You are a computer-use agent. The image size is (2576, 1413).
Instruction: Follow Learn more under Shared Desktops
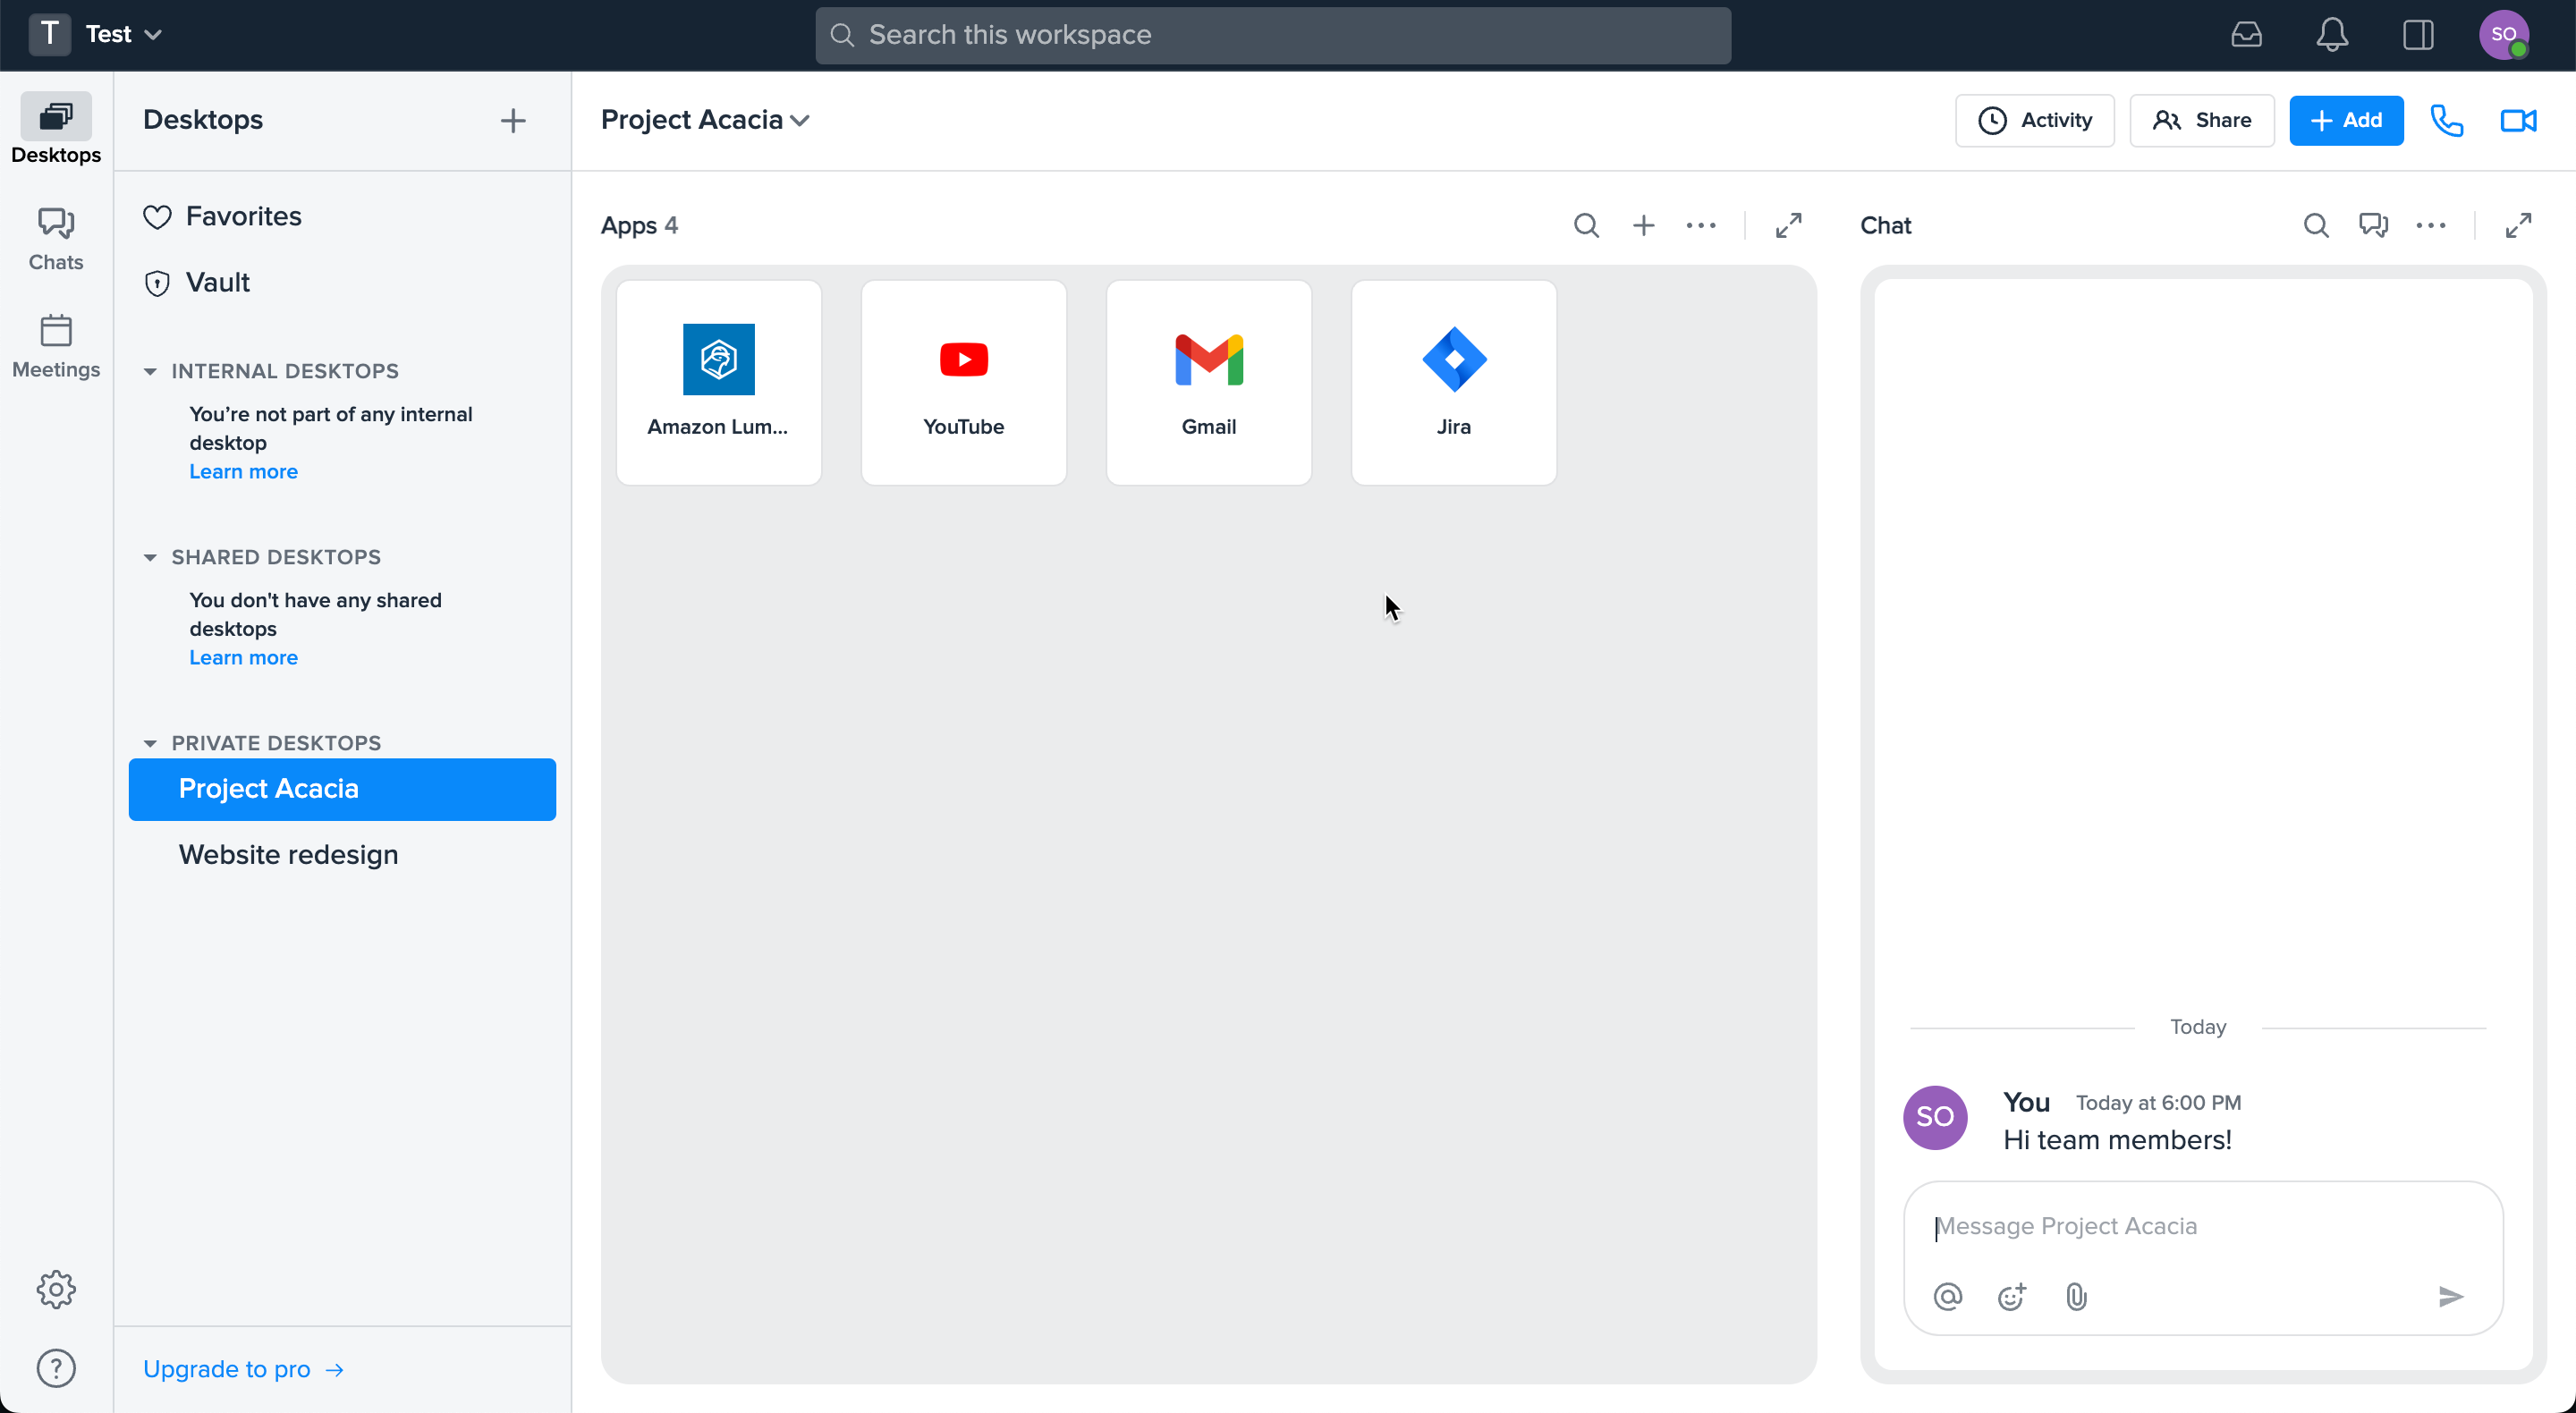click(x=244, y=658)
